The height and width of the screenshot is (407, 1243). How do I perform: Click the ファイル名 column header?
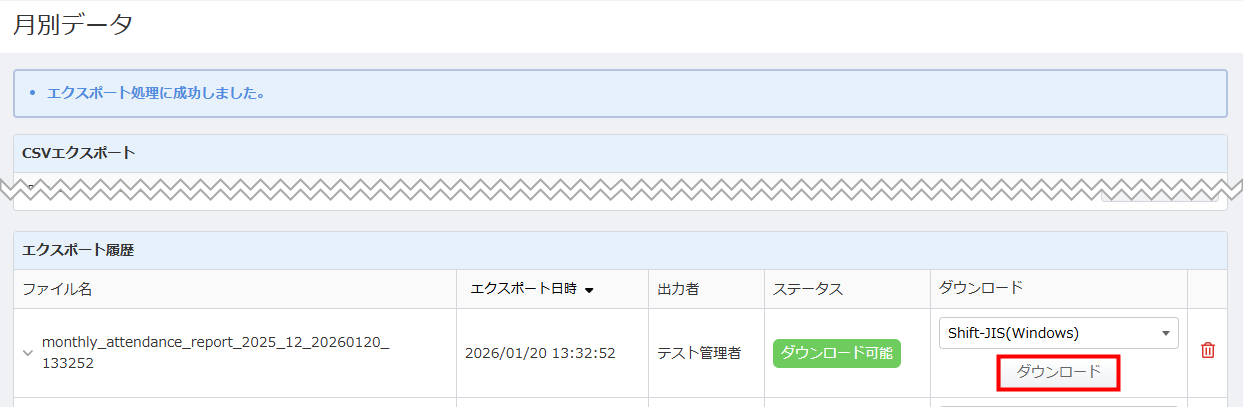point(57,289)
